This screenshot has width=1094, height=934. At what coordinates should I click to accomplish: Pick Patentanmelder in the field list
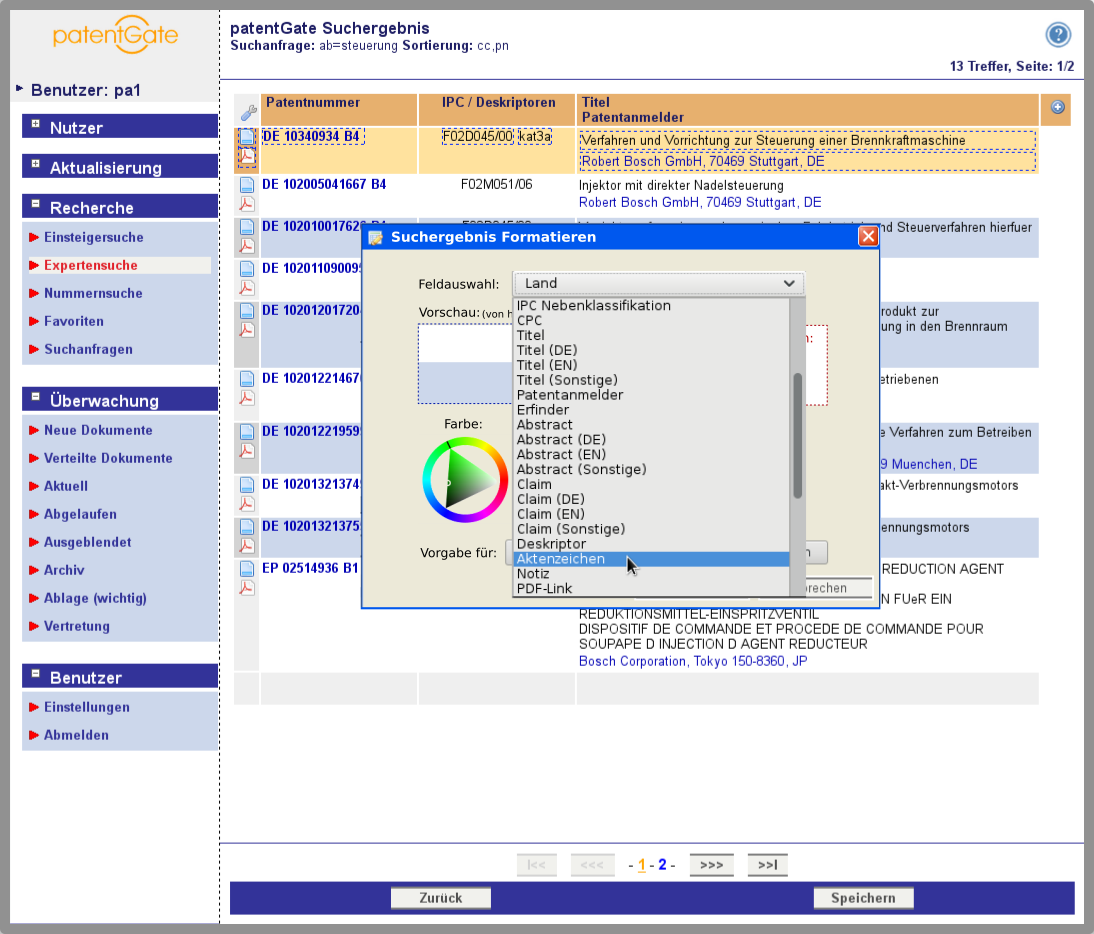click(x=651, y=395)
